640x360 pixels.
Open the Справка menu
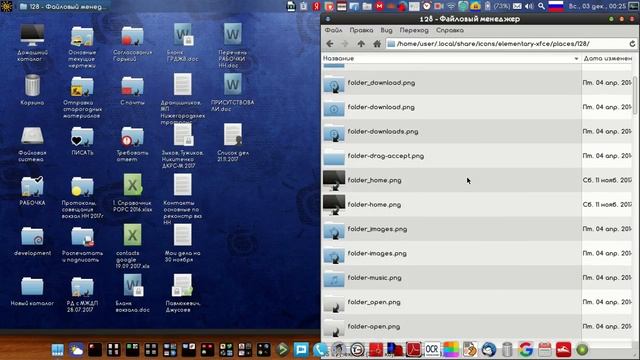(449, 30)
